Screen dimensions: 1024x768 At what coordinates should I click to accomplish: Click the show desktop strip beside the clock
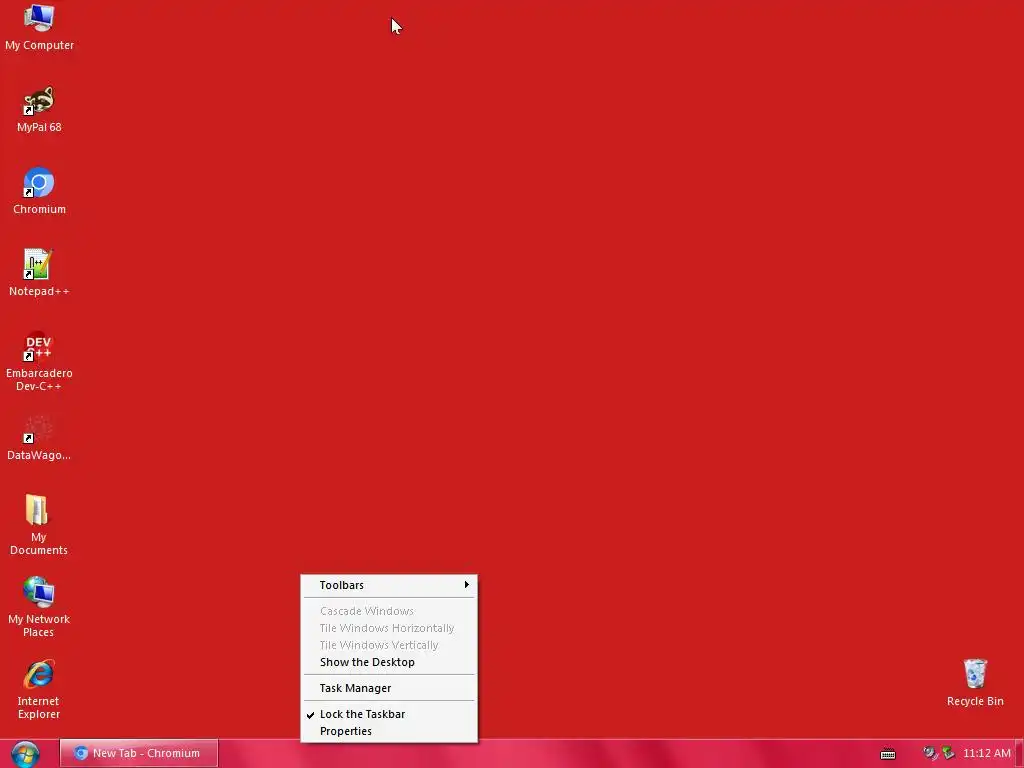coord(1019,754)
